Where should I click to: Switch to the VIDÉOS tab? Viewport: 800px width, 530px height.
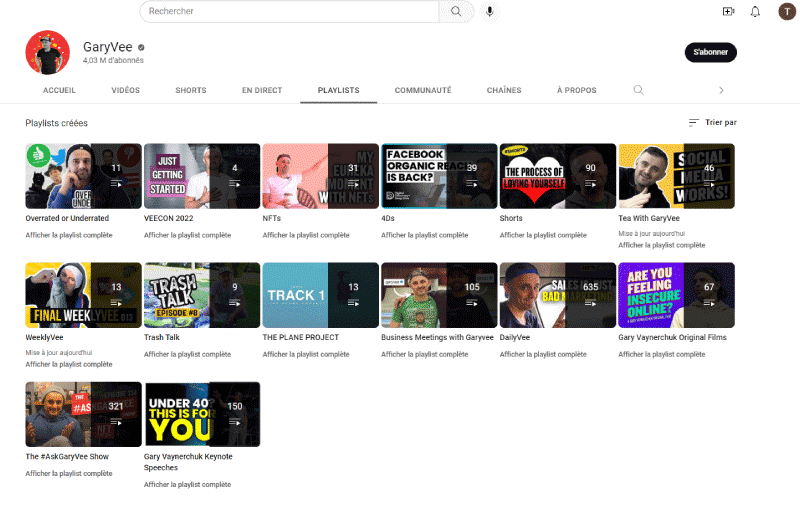[126, 90]
